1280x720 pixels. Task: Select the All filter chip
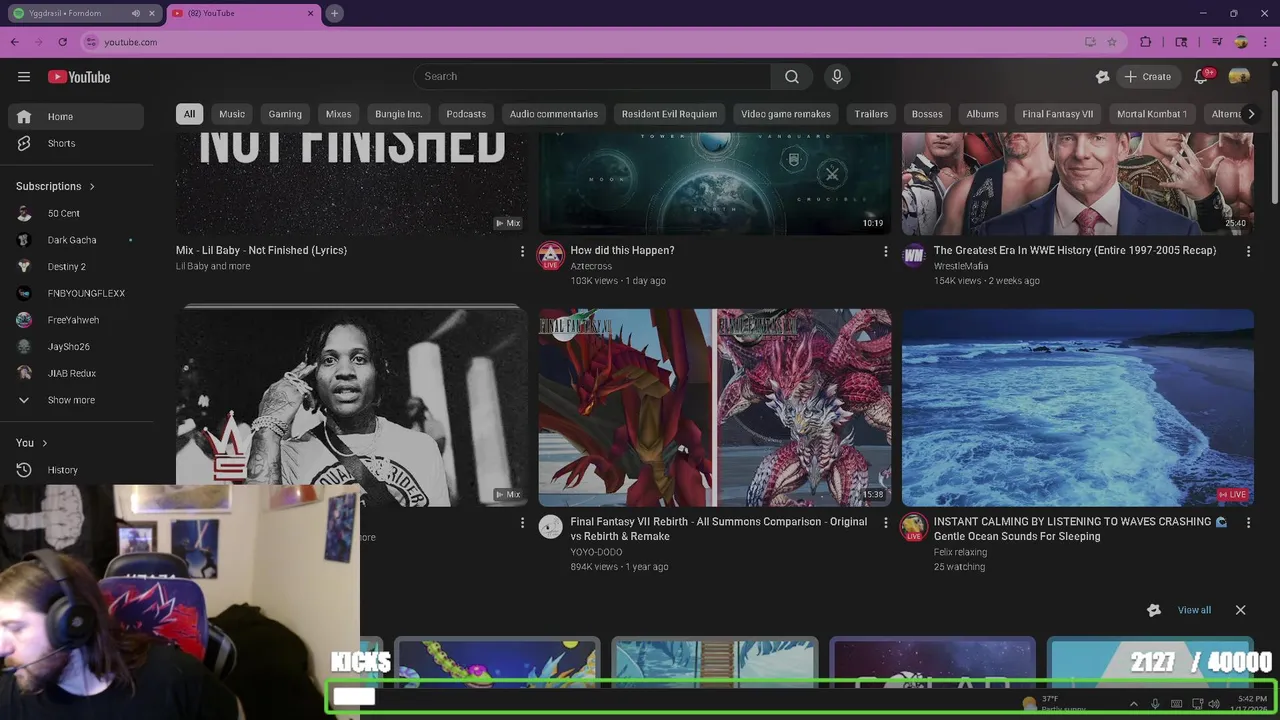coord(189,114)
